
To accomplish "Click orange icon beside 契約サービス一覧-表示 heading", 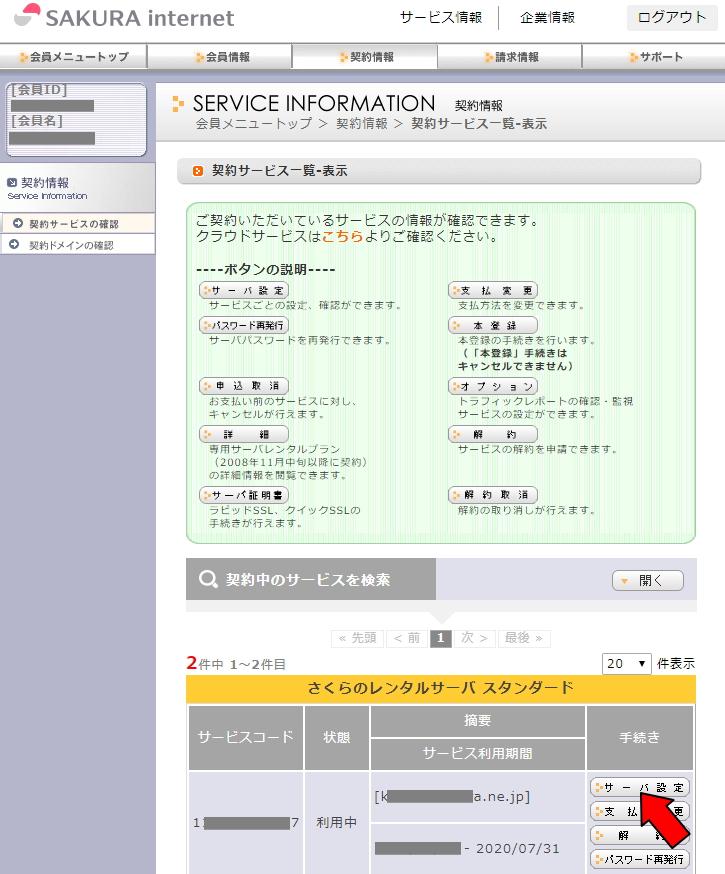I will point(197,171).
